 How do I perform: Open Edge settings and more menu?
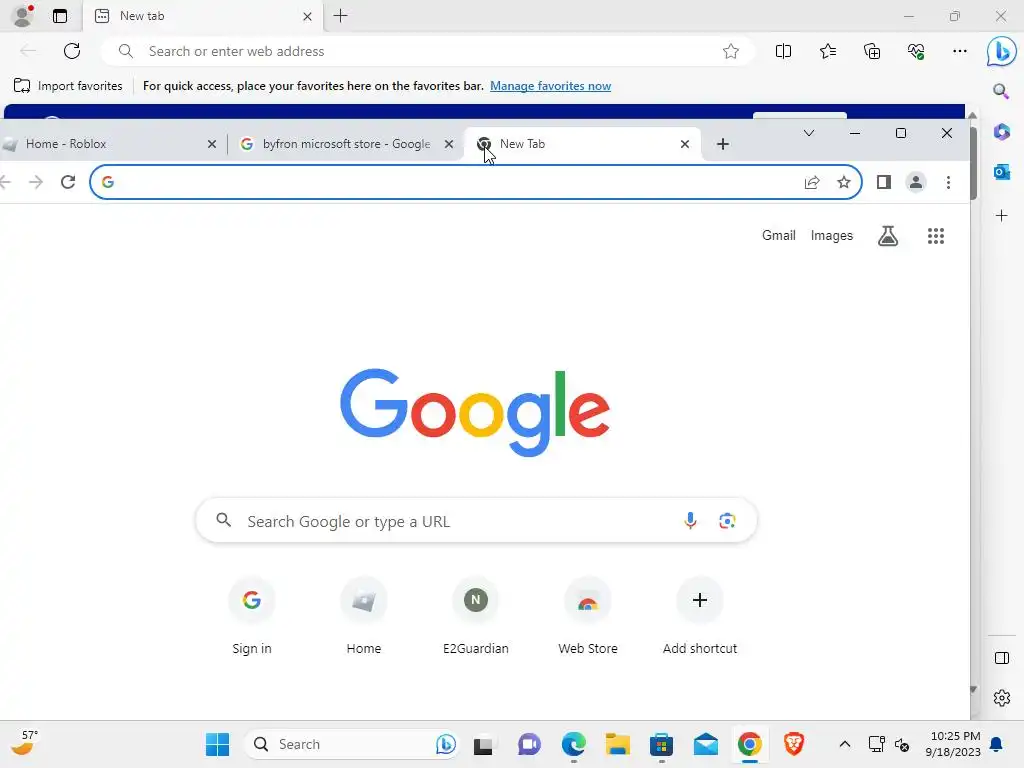(x=959, y=51)
